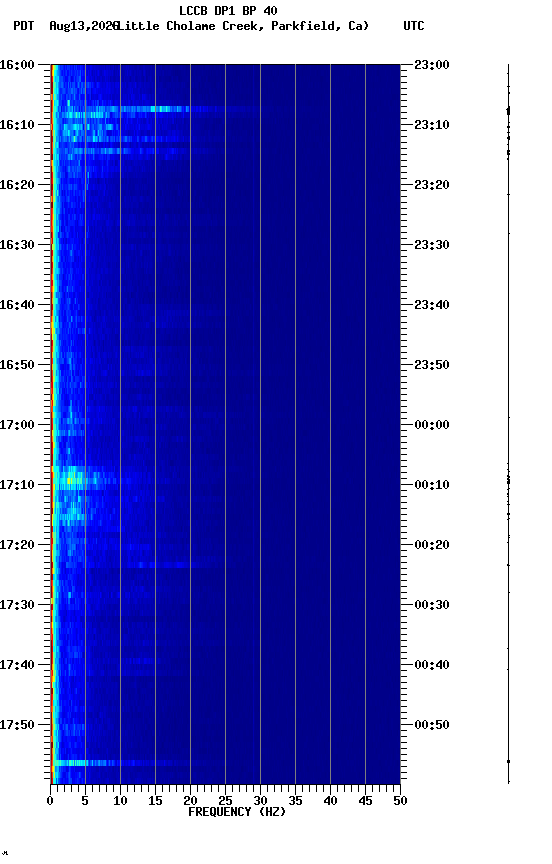This screenshot has height=864, width=552.
Task: Click the 00:40 UTC time label
Action: (x=432, y=666)
